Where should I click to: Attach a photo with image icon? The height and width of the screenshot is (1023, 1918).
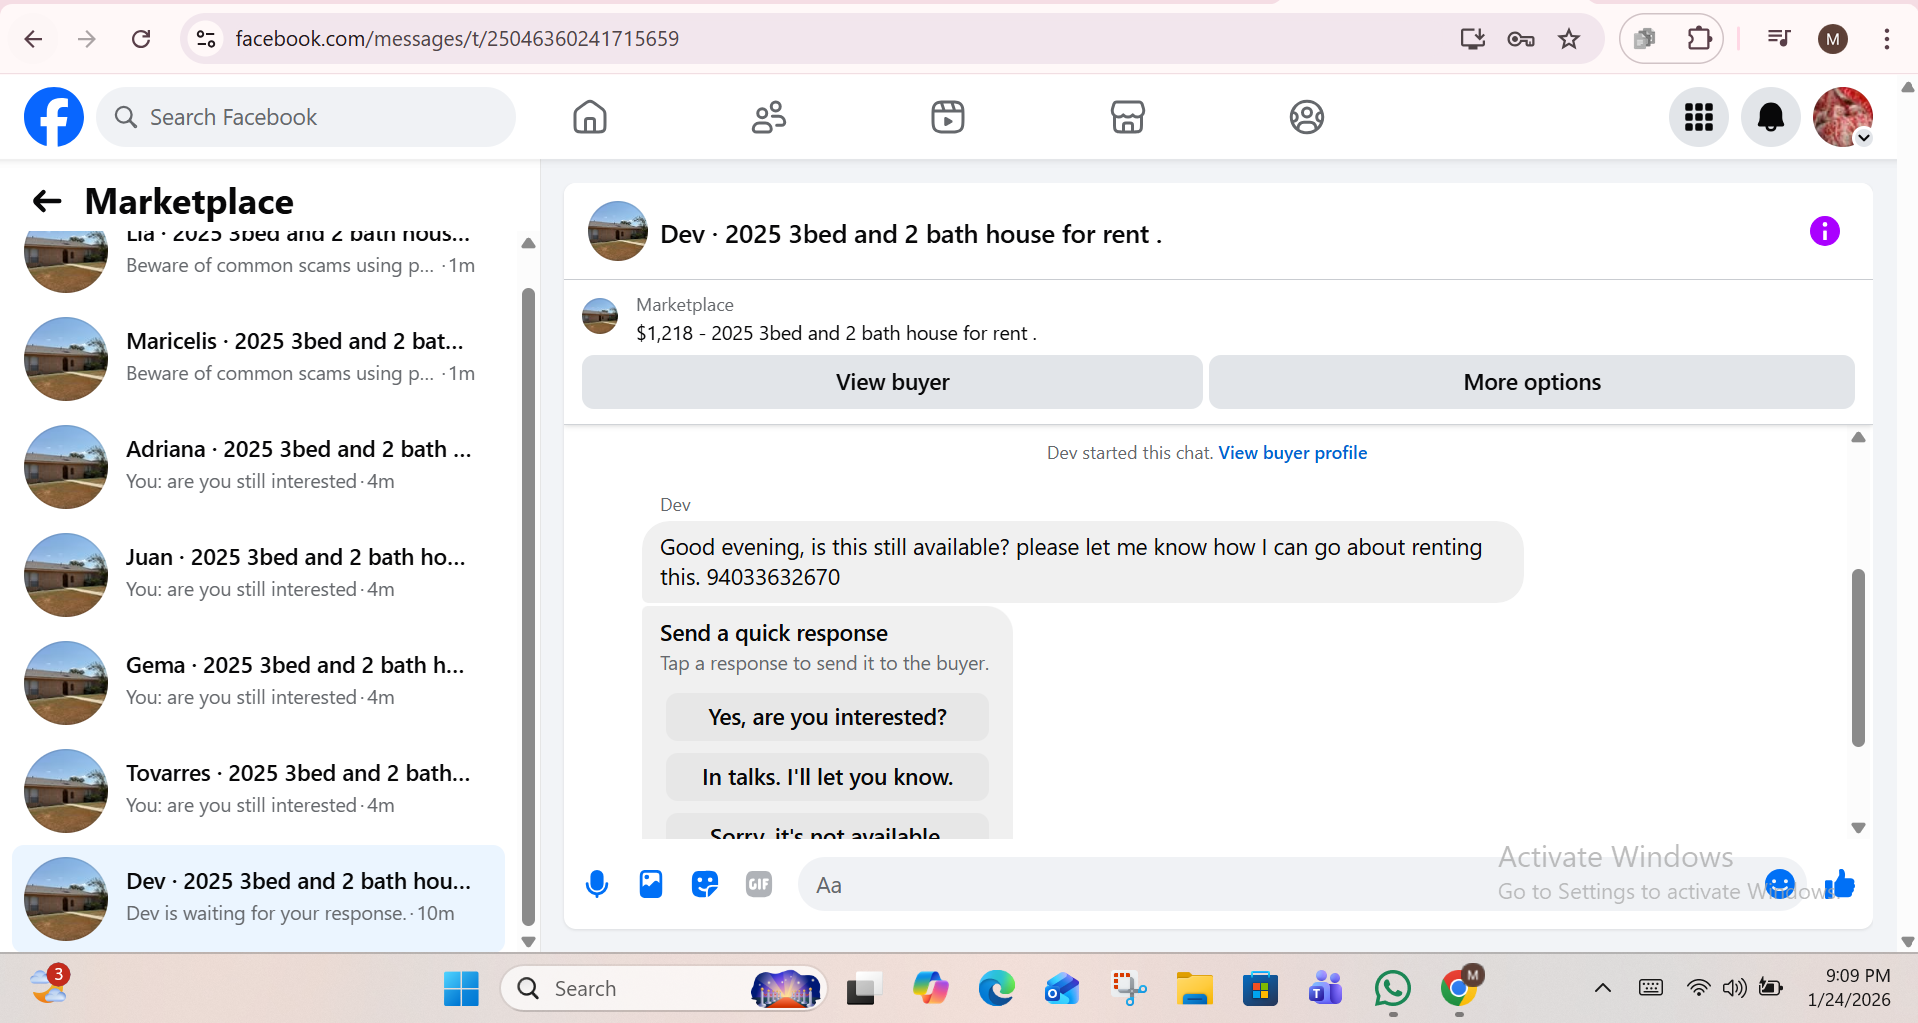click(651, 884)
